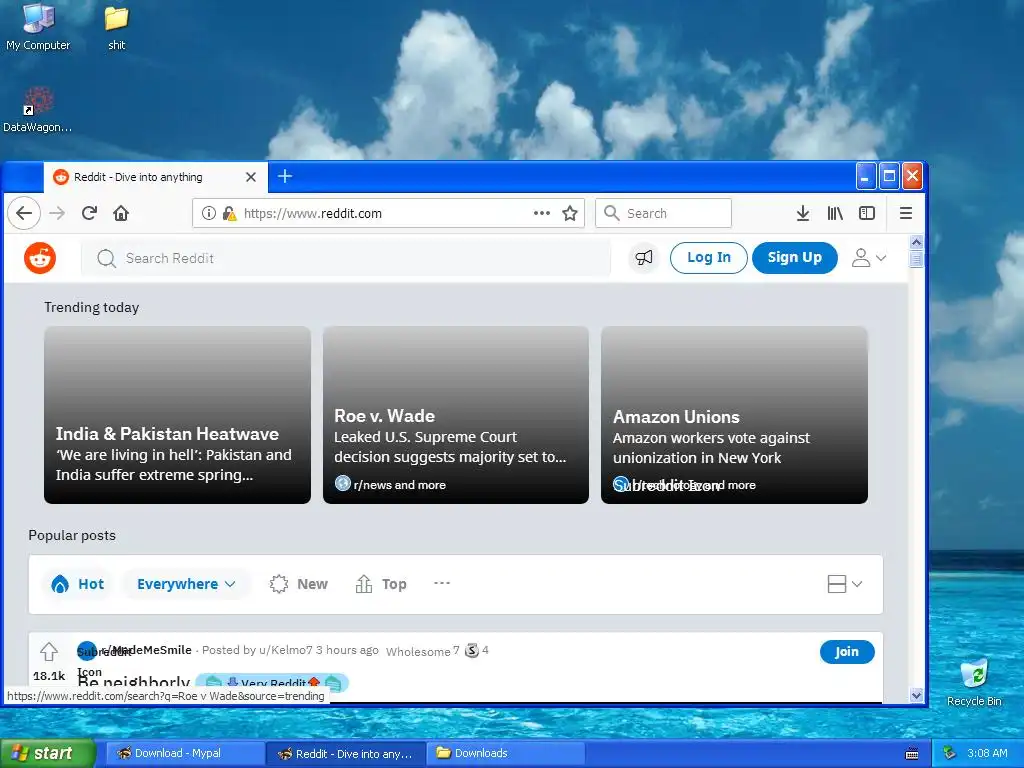Click the Reddit taskbar window button
This screenshot has width=1024, height=768.
pyautogui.click(x=345, y=754)
